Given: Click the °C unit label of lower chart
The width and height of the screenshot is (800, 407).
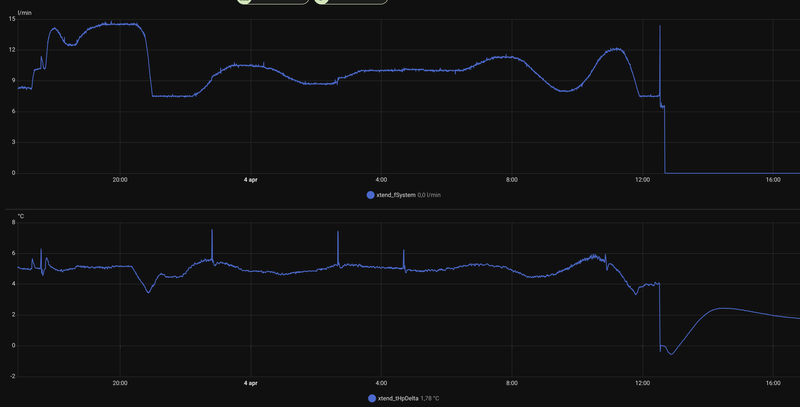Looking at the screenshot, I should click(21, 216).
